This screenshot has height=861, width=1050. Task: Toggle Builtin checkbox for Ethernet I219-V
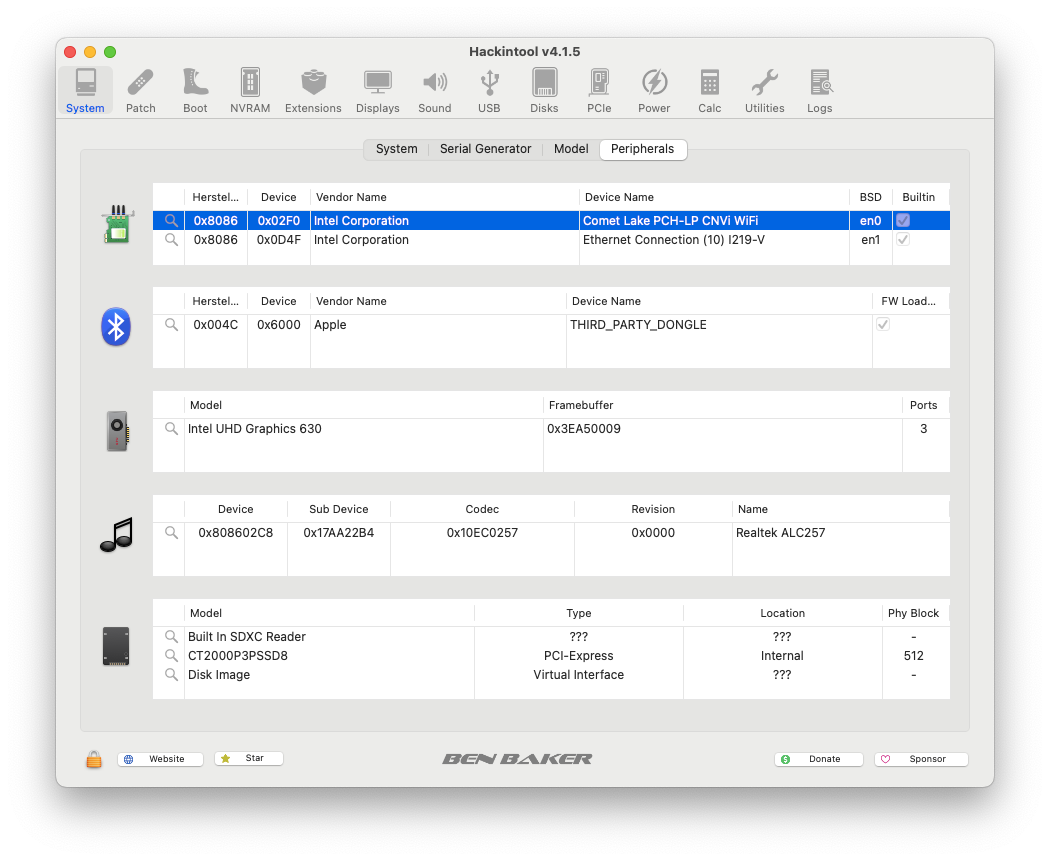pyautogui.click(x=903, y=240)
